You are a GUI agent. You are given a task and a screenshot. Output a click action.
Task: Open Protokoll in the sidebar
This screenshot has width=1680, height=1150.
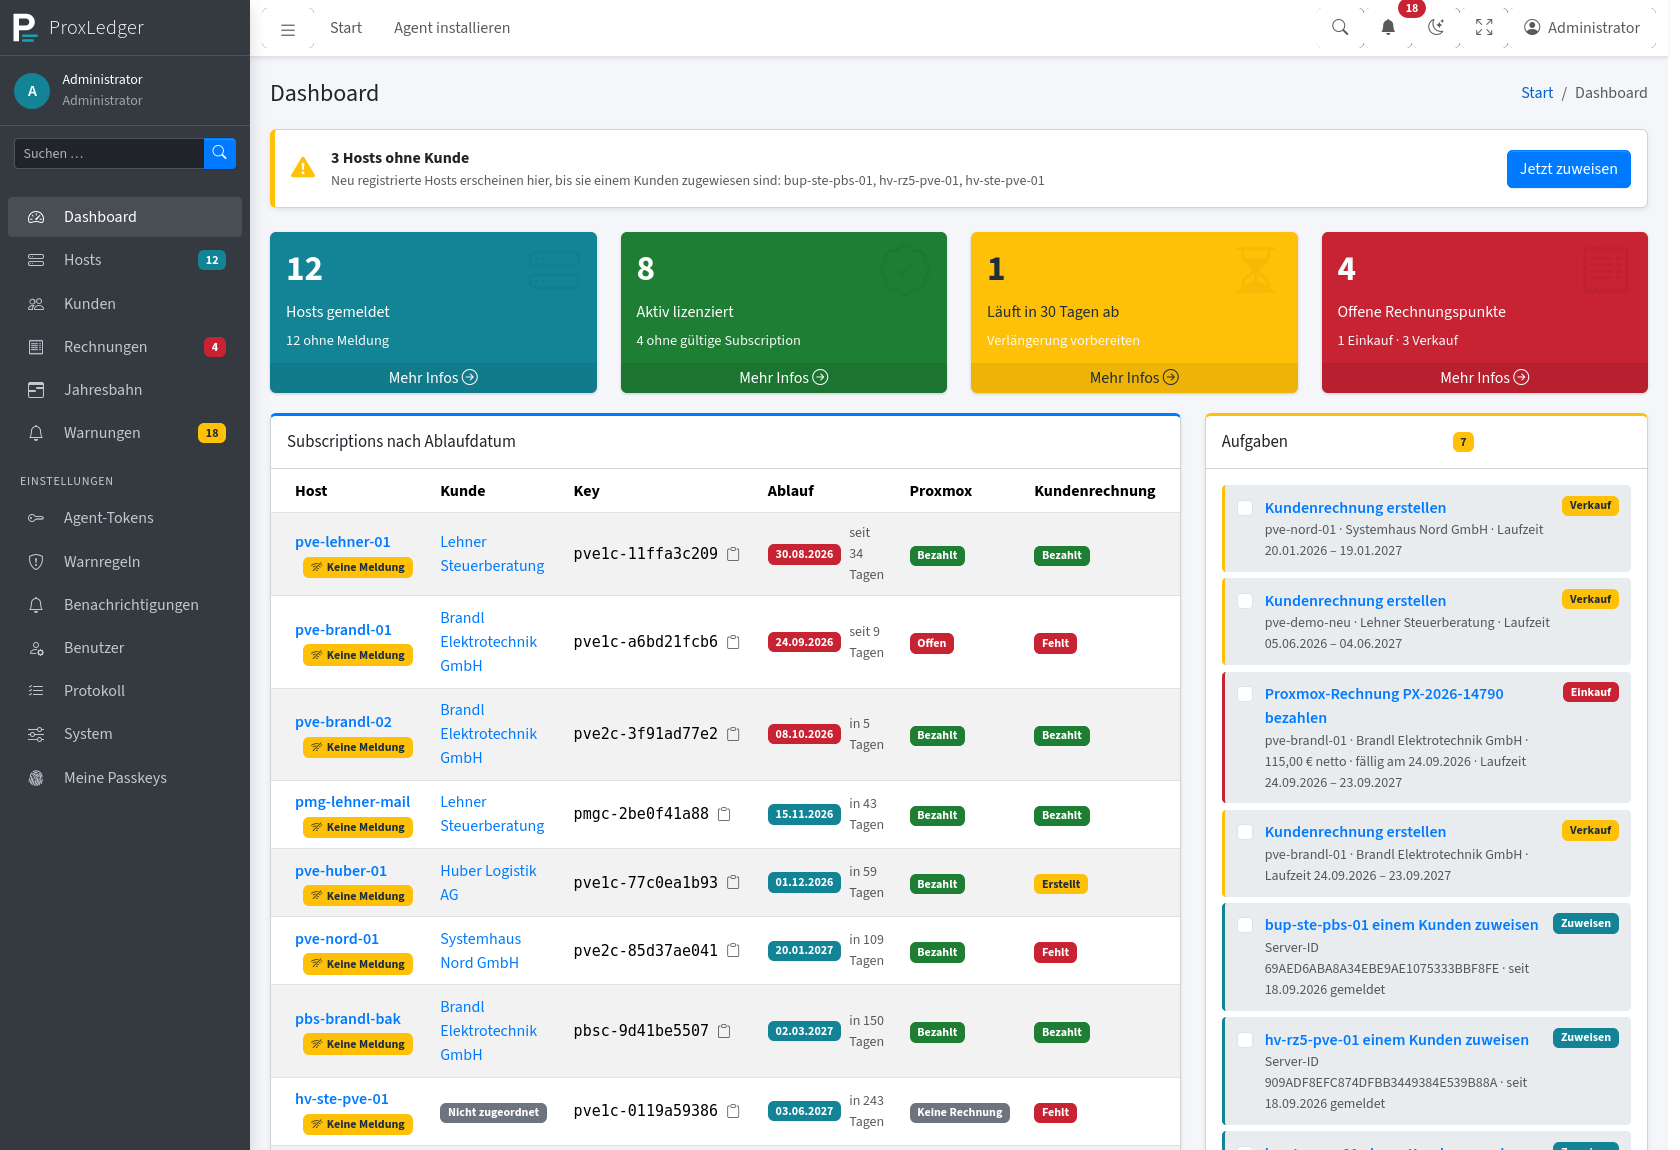pos(125,691)
